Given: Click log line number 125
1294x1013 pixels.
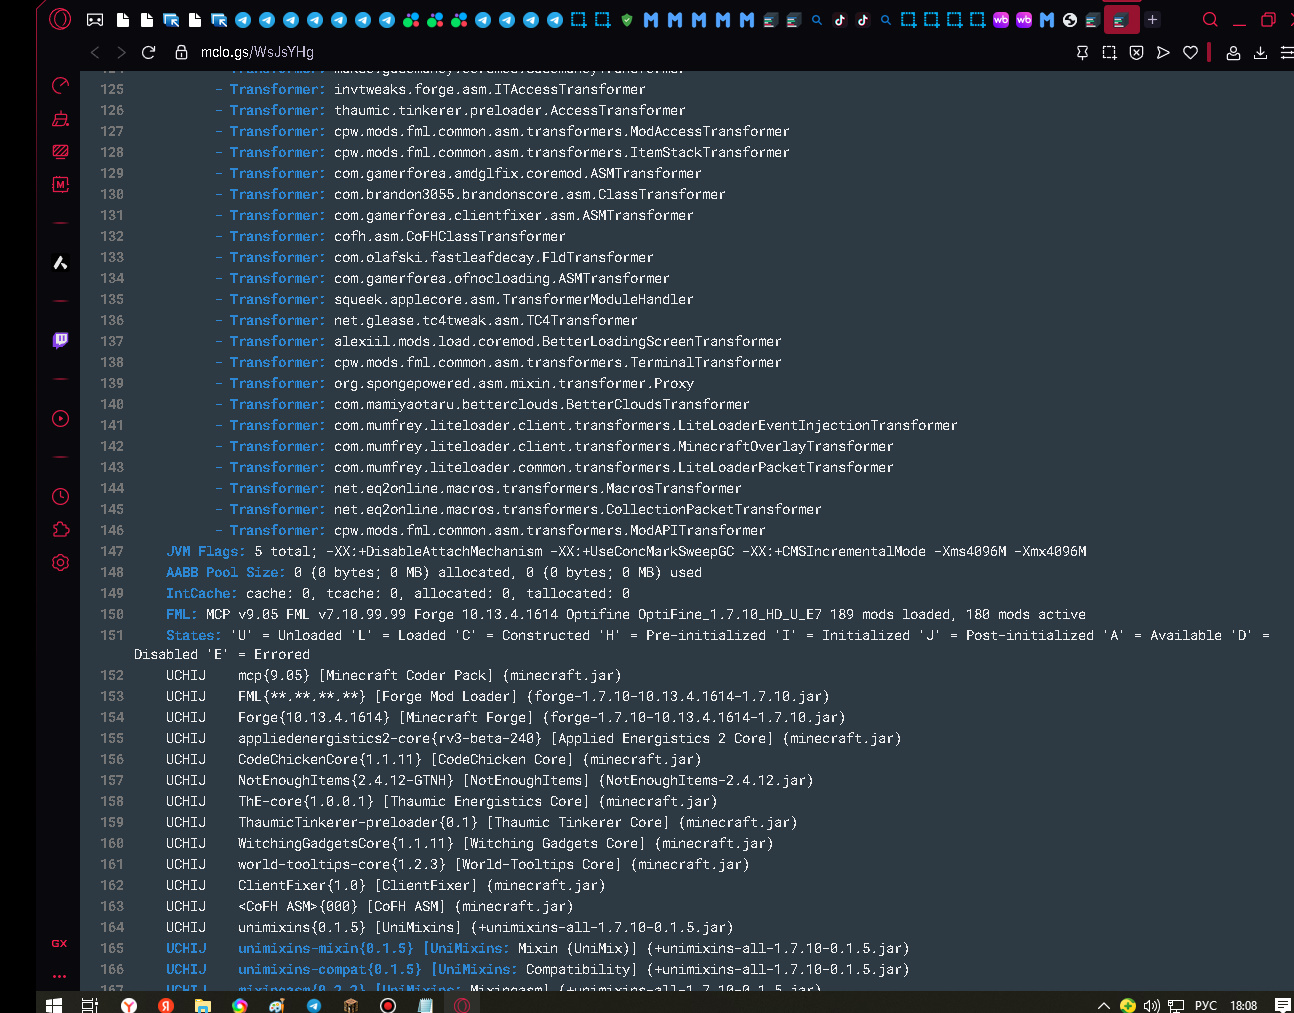Looking at the screenshot, I should (112, 89).
